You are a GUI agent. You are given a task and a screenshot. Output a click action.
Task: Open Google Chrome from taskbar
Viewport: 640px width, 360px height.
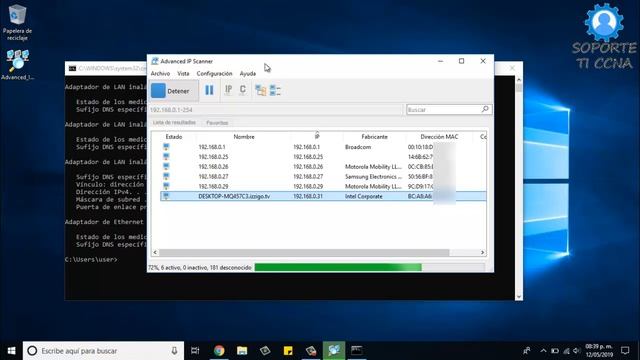219,351
